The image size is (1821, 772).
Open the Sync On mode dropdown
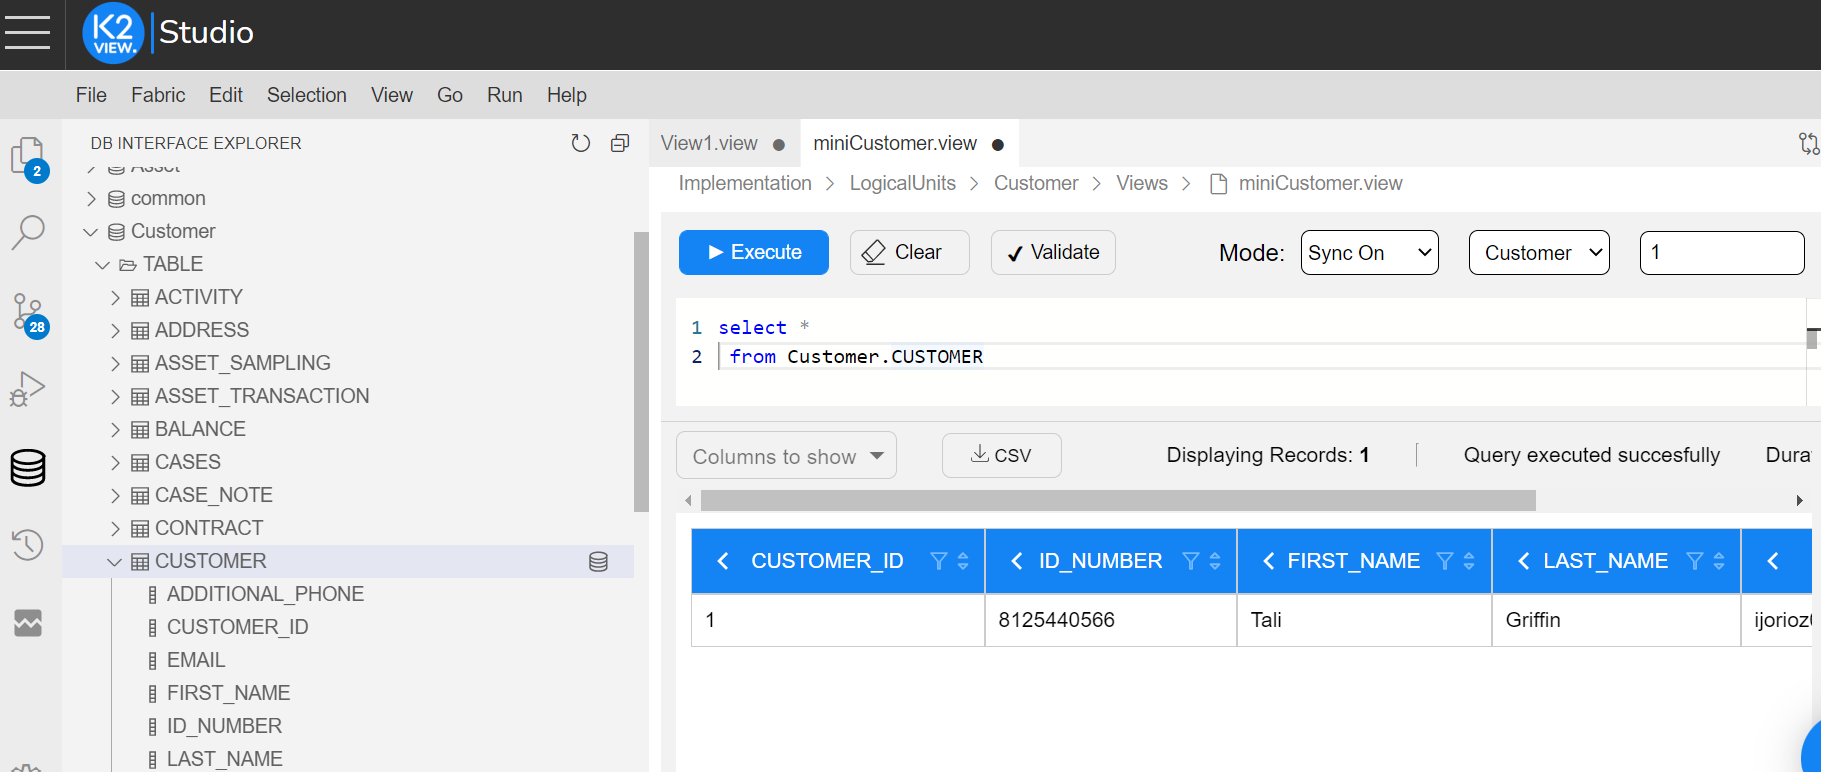1369,253
